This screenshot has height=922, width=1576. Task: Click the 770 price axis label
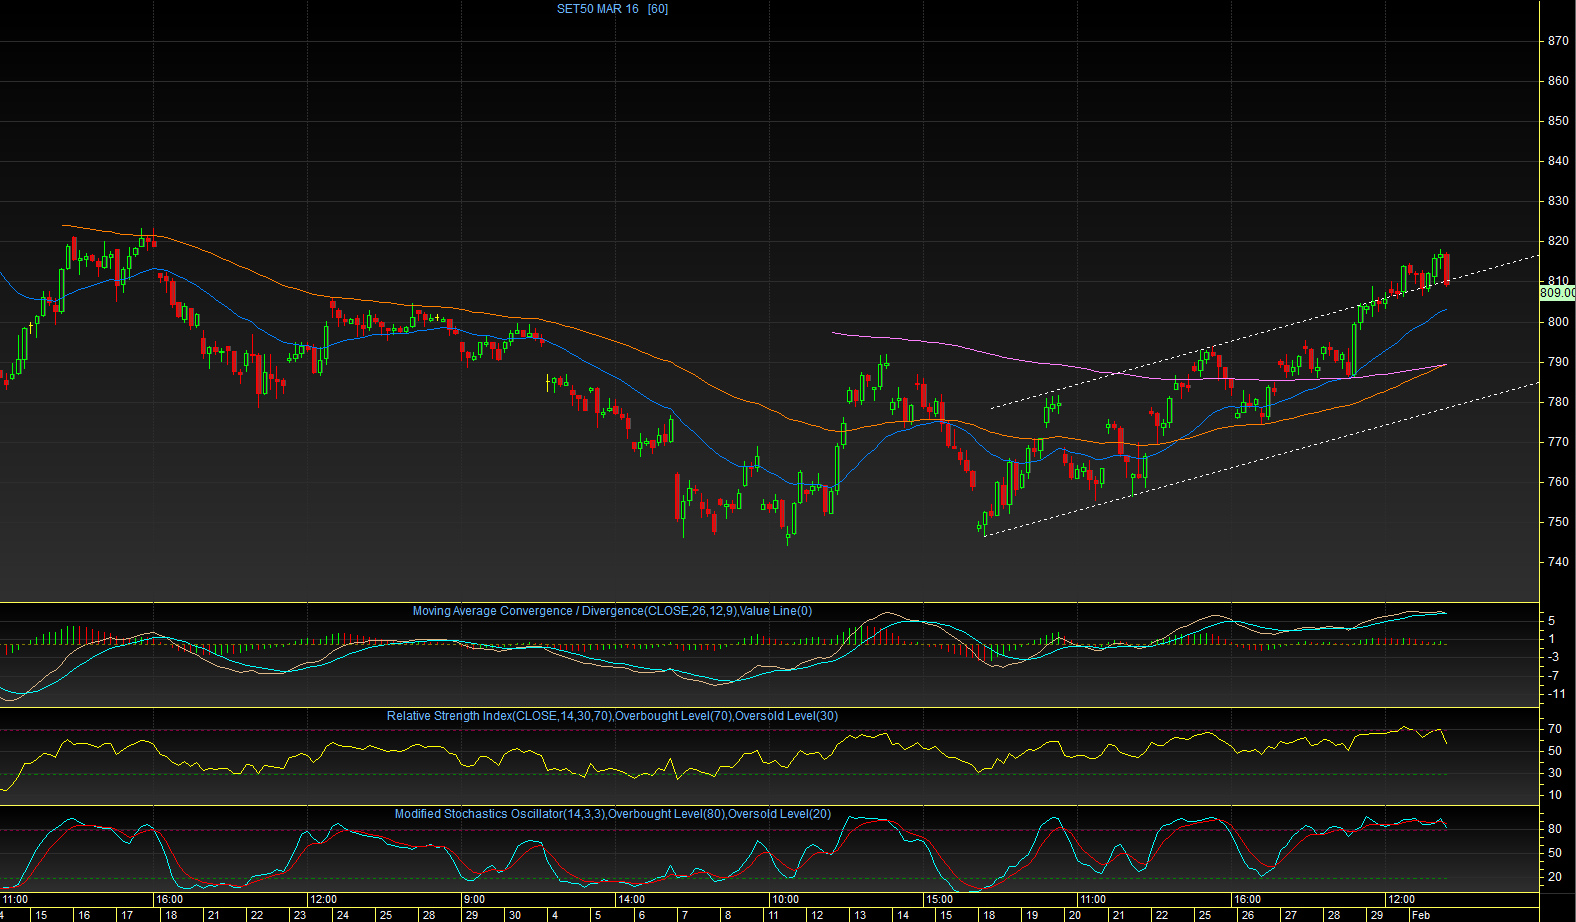point(1557,441)
